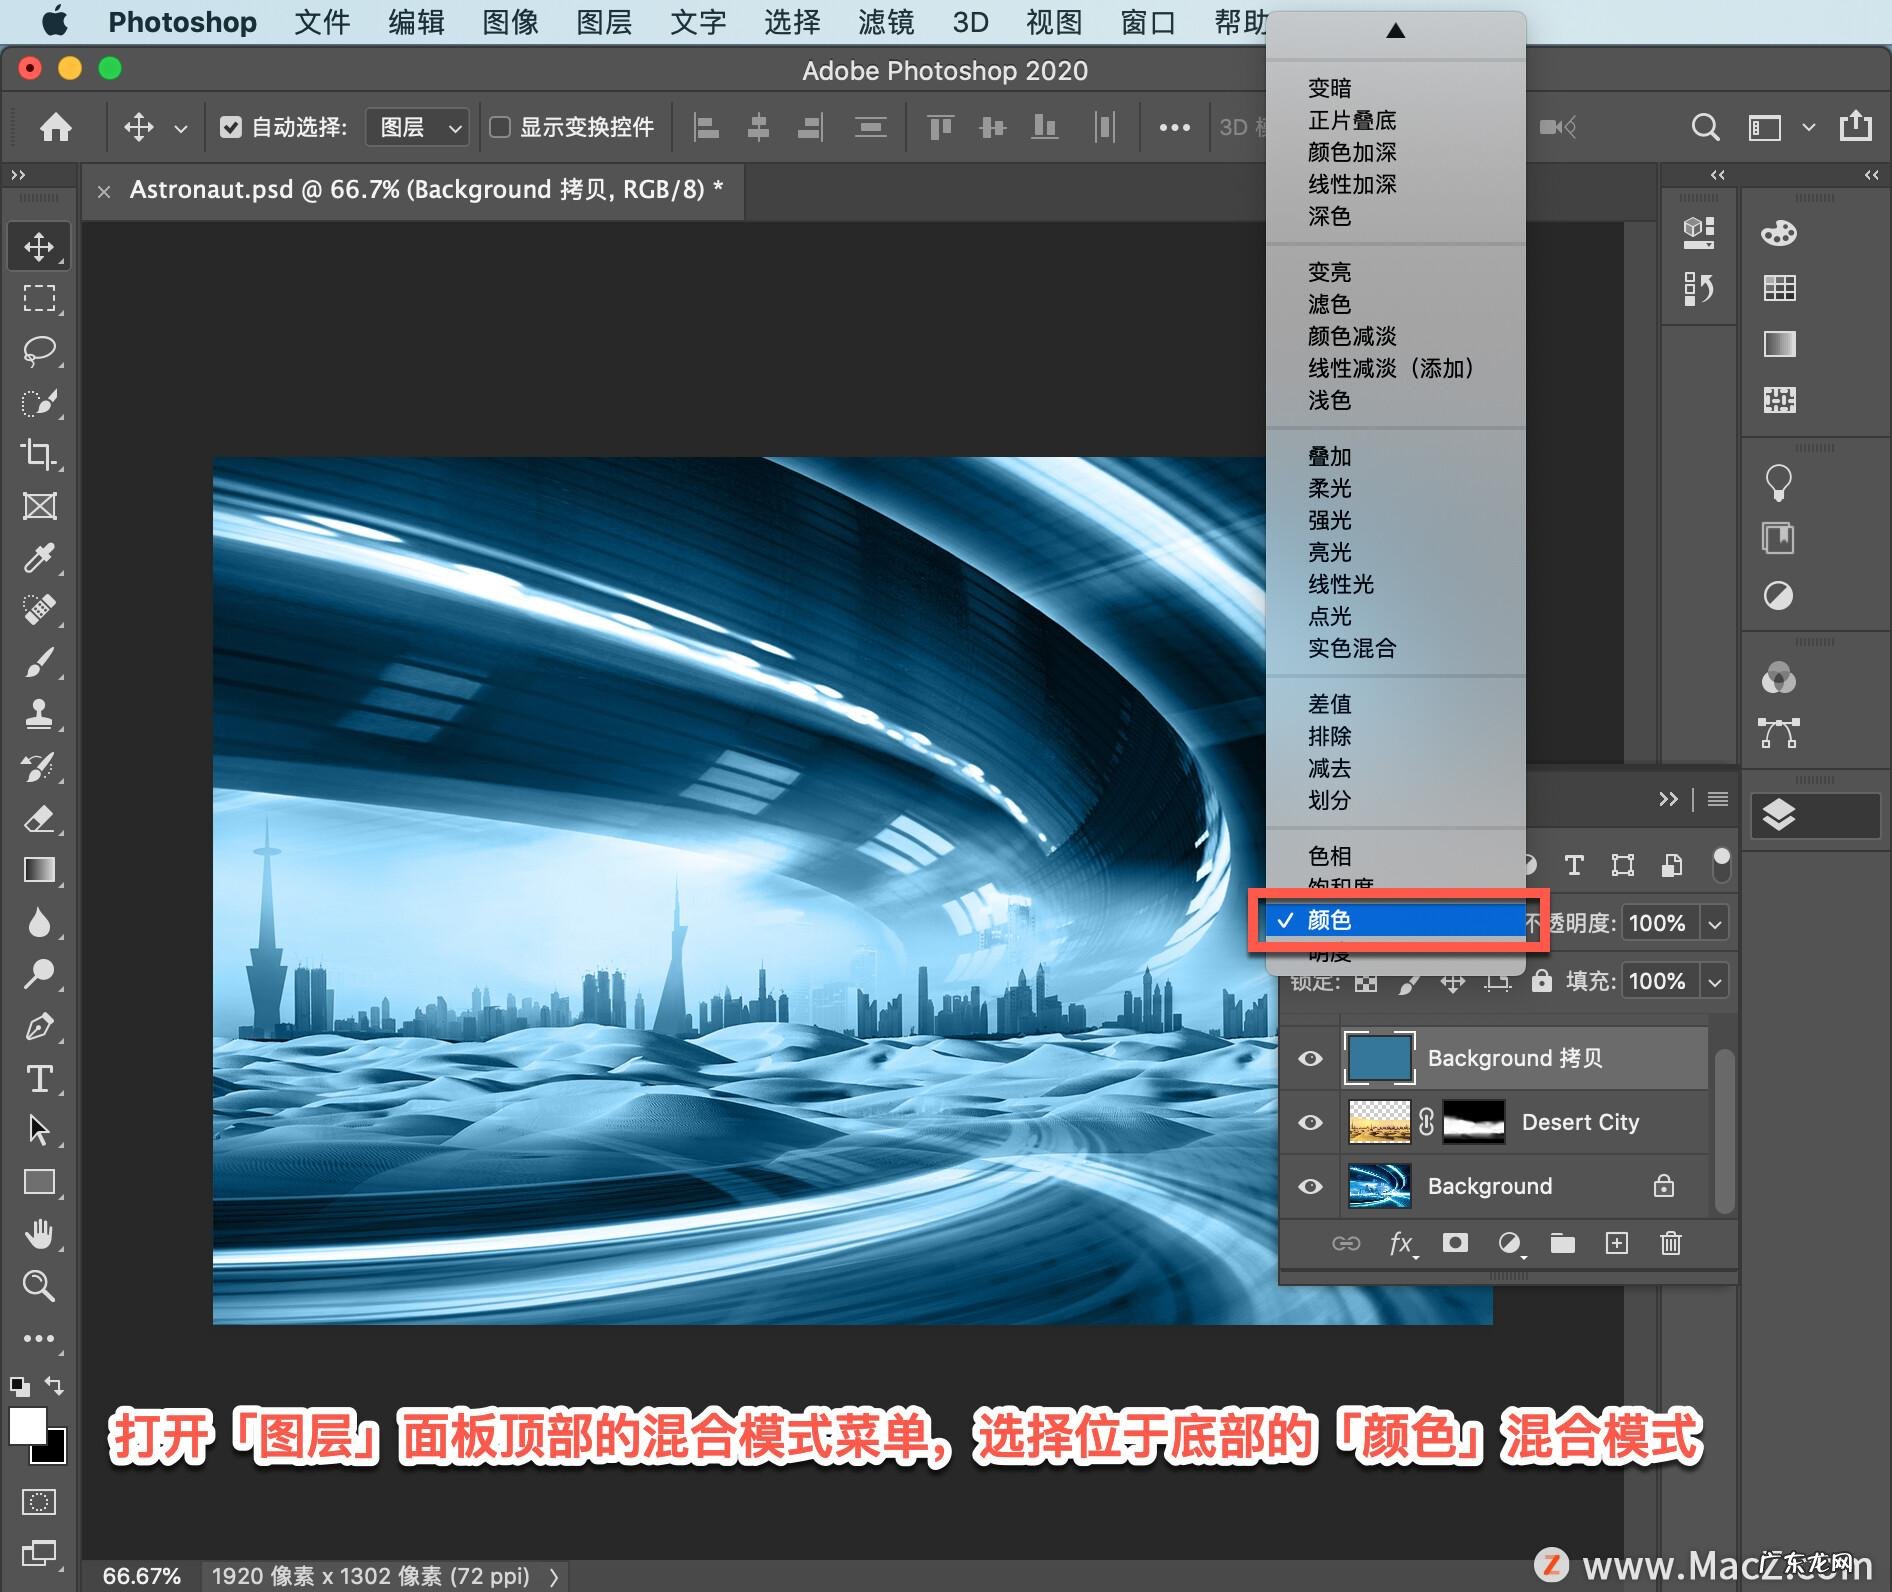Select the Brush tool
This screenshot has height=1592, width=1892.
click(39, 662)
